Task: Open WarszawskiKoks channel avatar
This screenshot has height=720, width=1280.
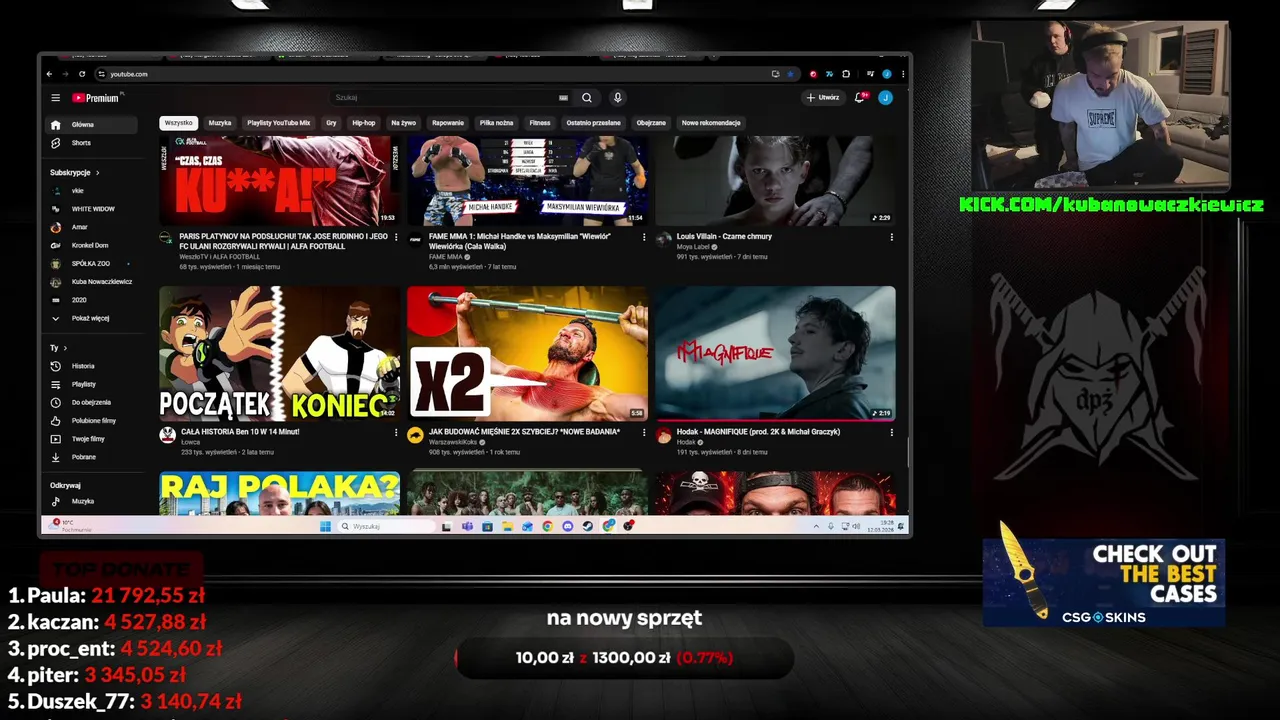Action: [x=415, y=435]
